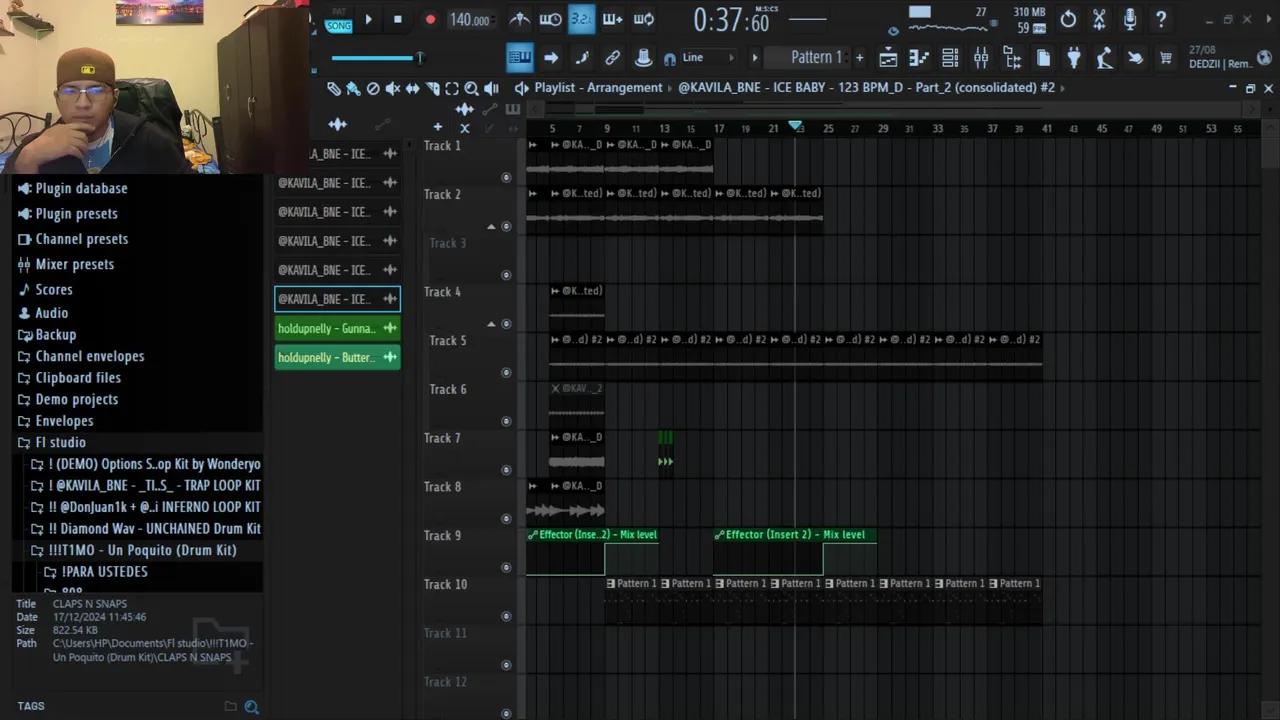Viewport: 1280px width, 720px height.
Task: Click the link icon in main toolbar
Action: tap(612, 58)
